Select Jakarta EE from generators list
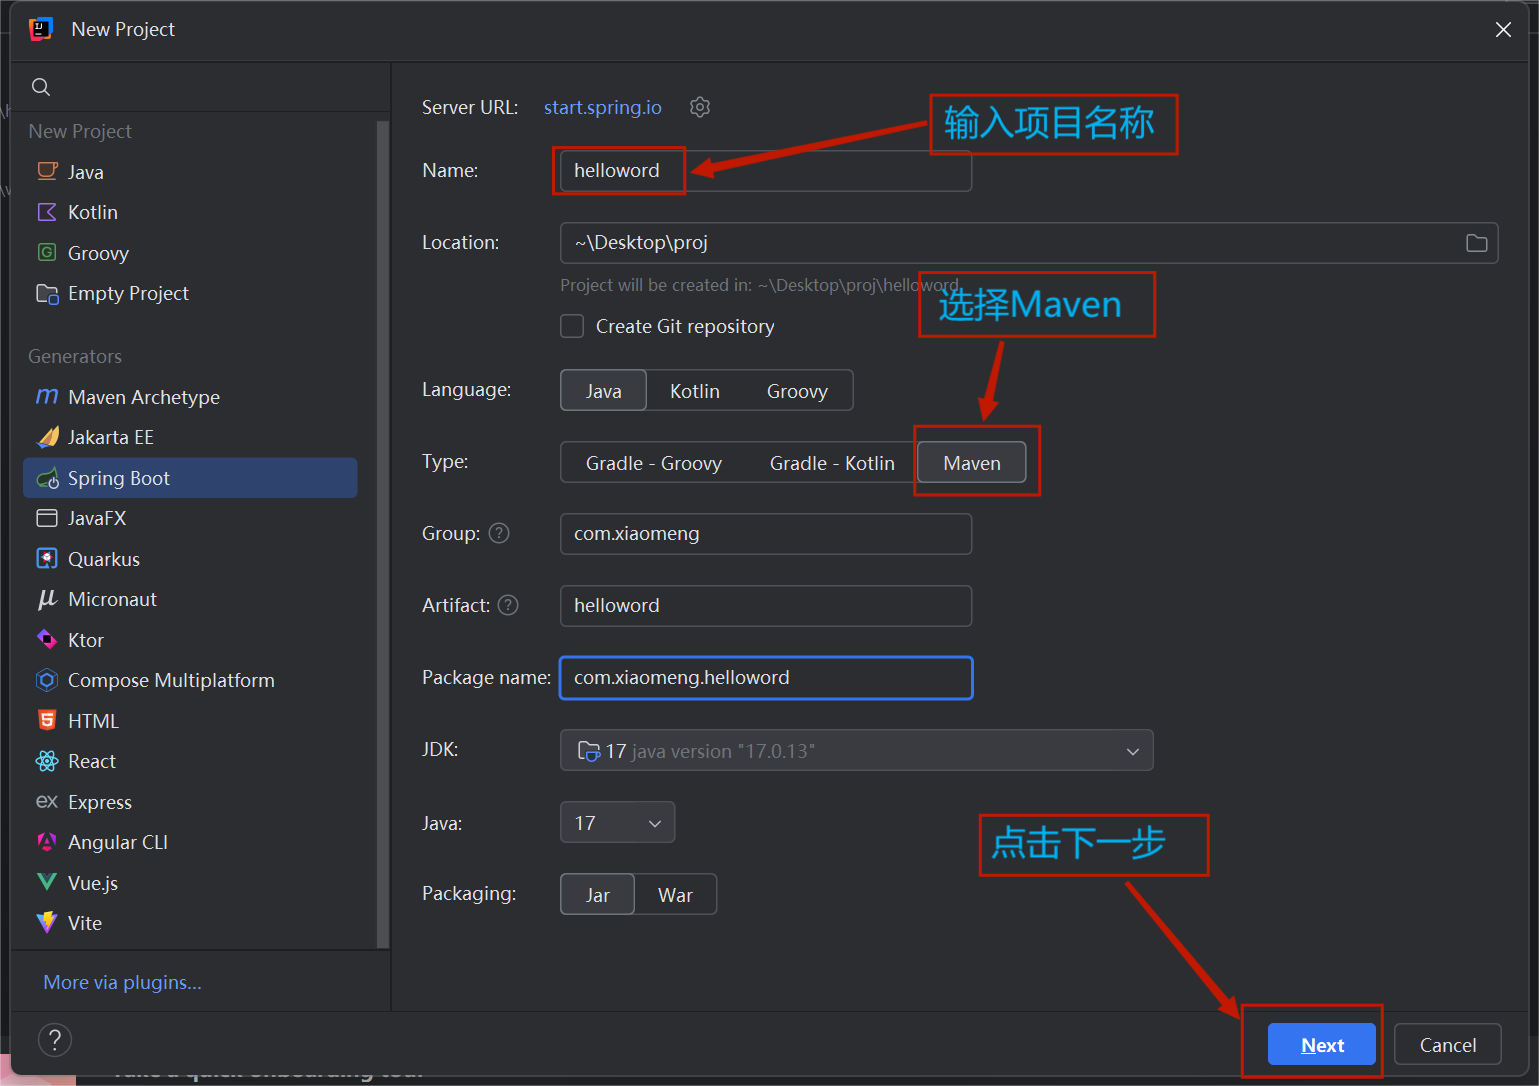The width and height of the screenshot is (1539, 1086). [110, 437]
